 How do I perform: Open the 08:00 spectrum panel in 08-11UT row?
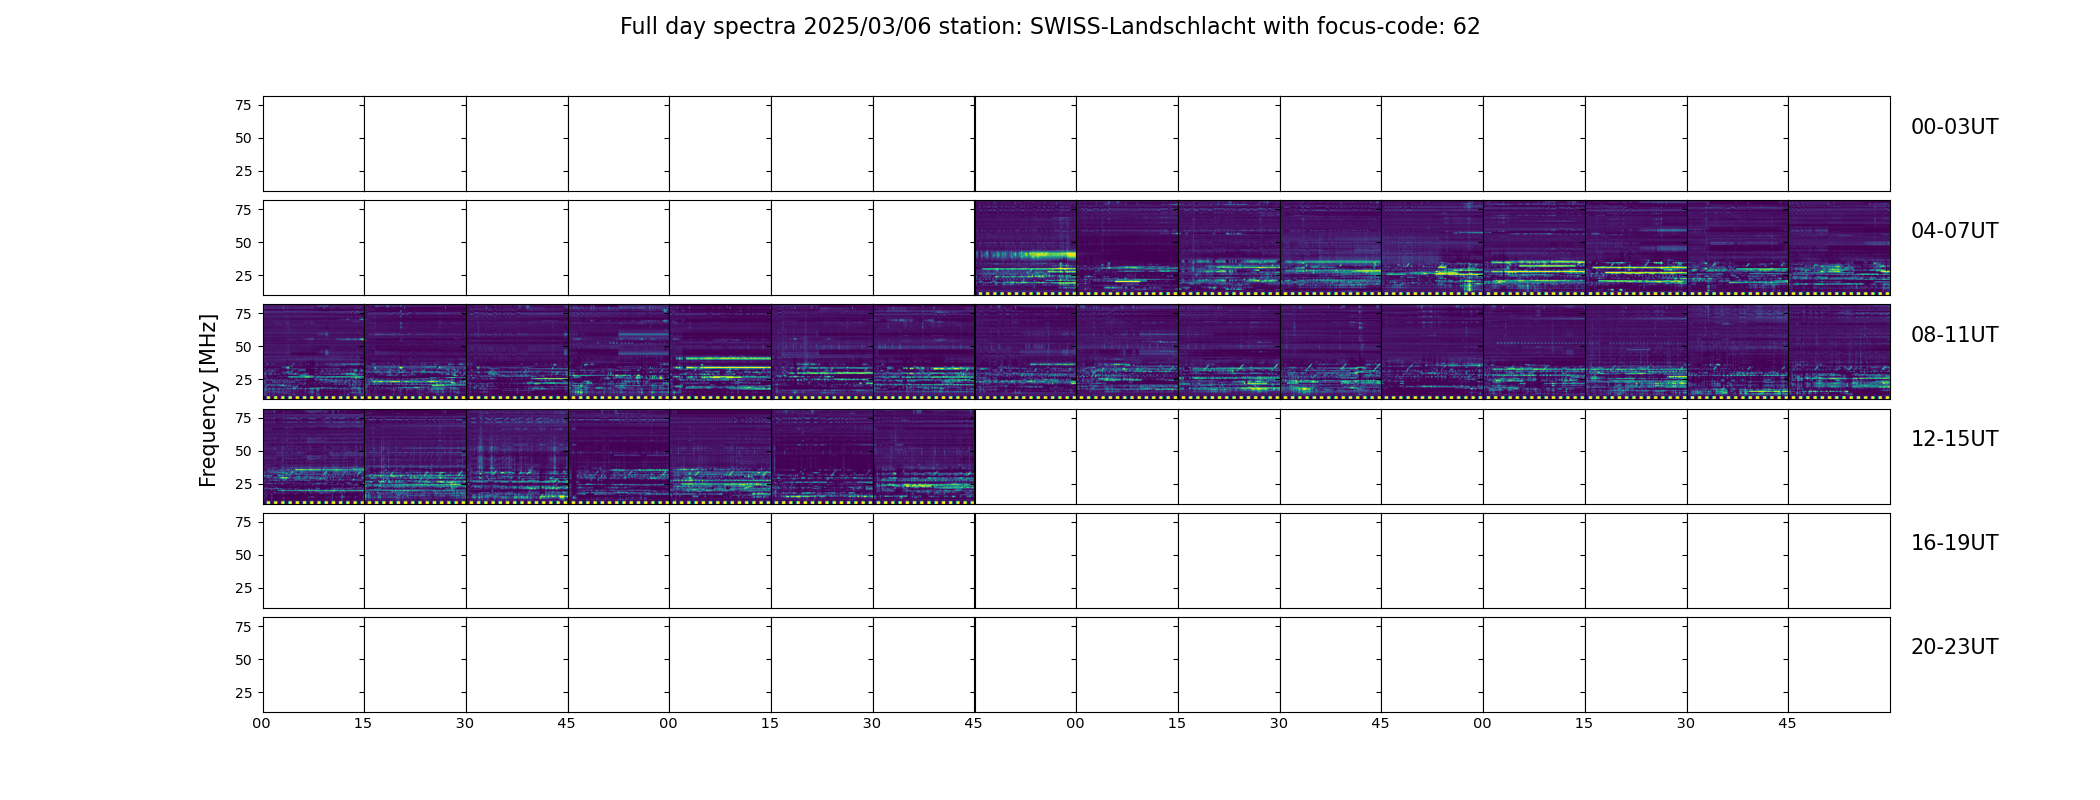(314, 352)
